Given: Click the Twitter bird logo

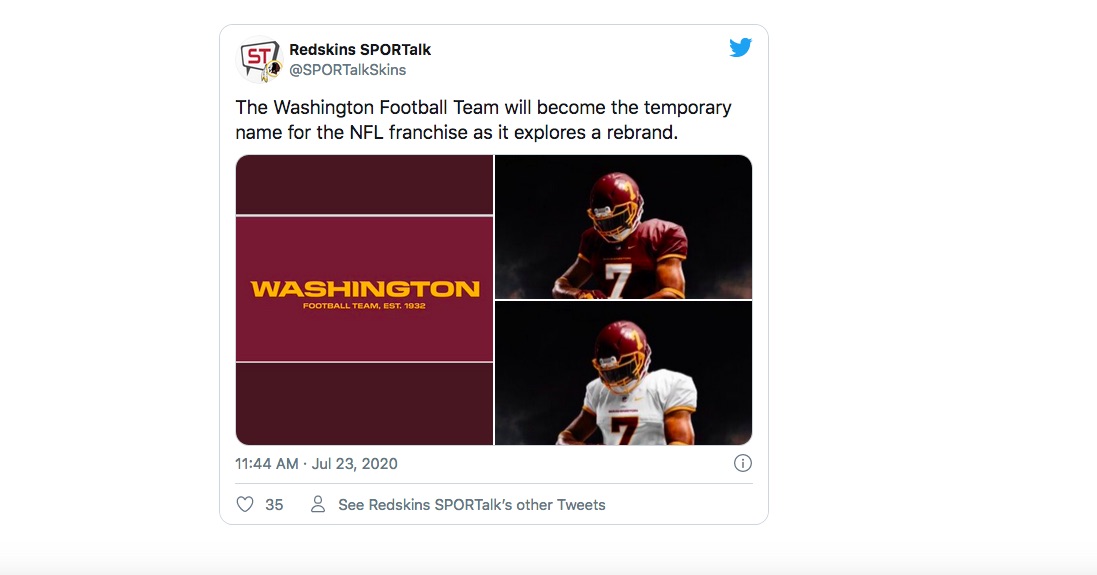Looking at the screenshot, I should [740, 48].
